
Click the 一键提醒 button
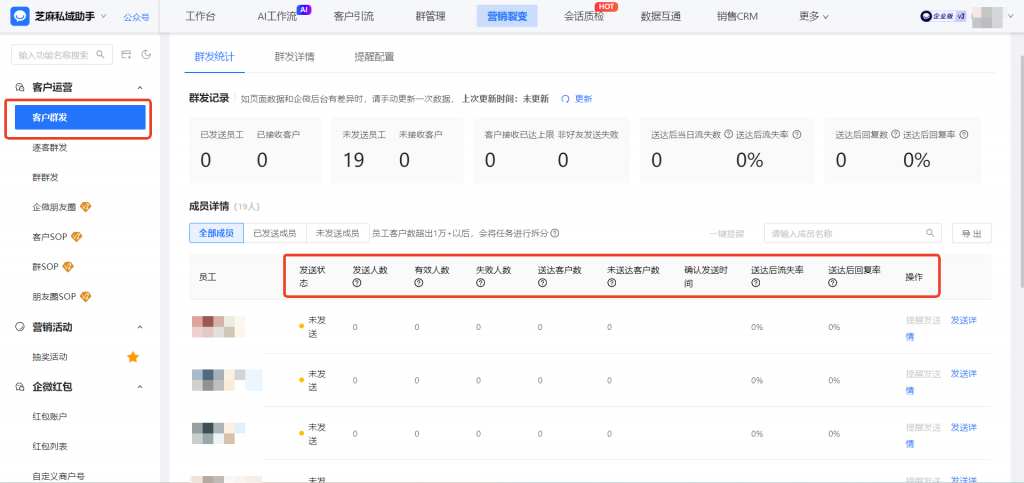pos(727,234)
